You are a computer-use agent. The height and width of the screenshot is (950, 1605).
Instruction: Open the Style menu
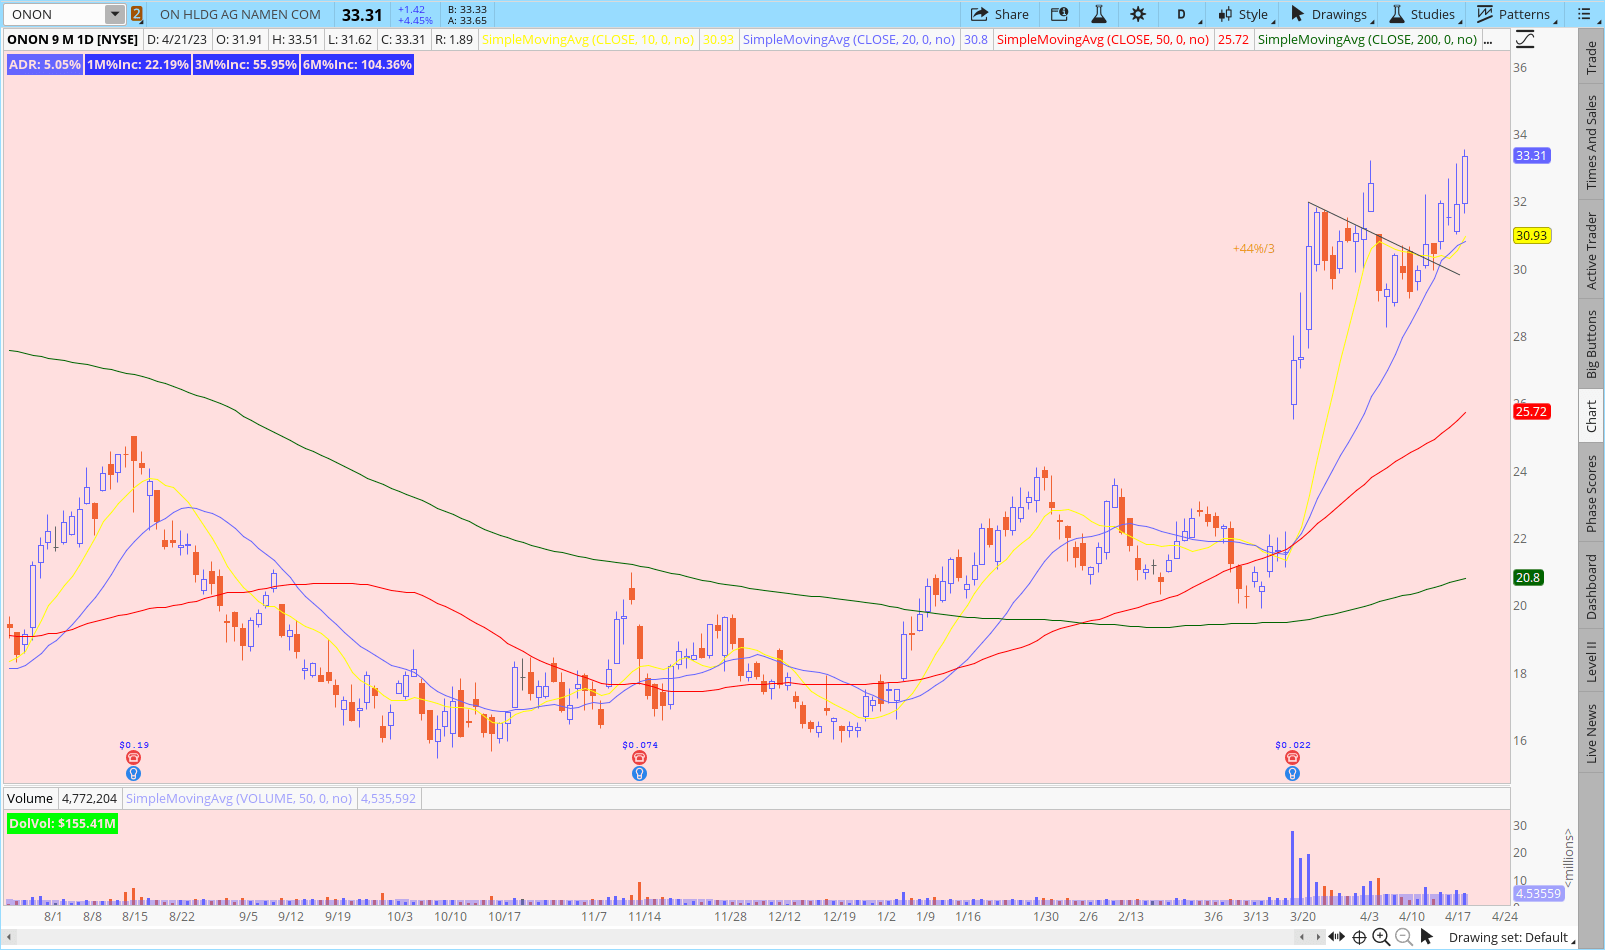[1244, 14]
